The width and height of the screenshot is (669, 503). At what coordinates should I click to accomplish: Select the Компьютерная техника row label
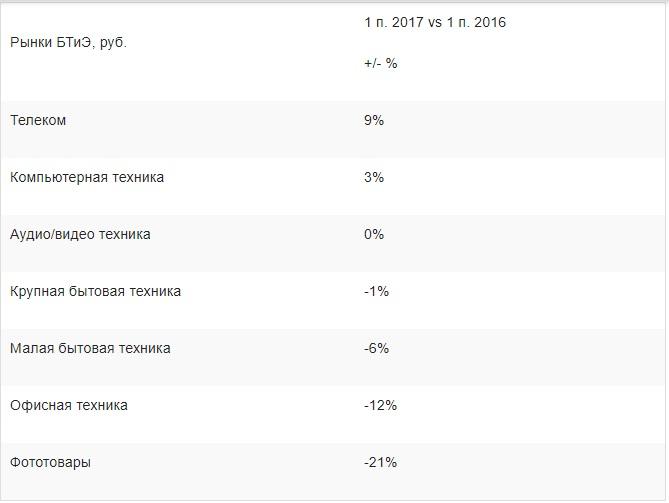point(87,178)
